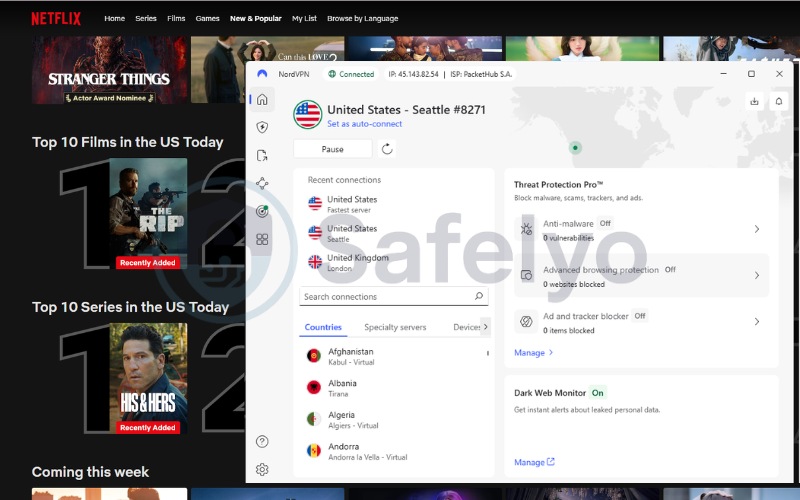Image resolution: width=800 pixels, height=500 pixels.
Task: Open the file sharing sidebar icon
Action: (262, 155)
